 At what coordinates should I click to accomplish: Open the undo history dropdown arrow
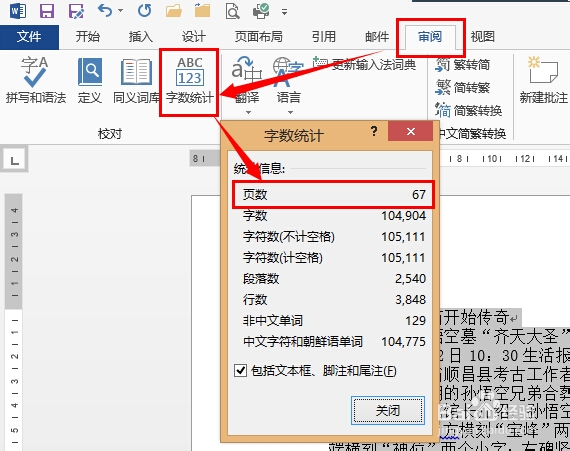tap(121, 11)
